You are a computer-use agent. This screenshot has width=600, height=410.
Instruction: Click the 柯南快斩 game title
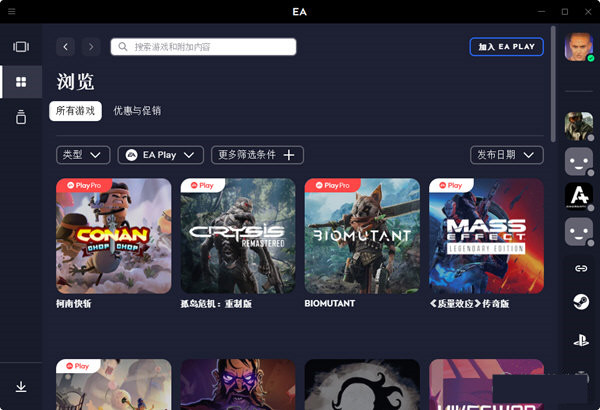point(73,304)
